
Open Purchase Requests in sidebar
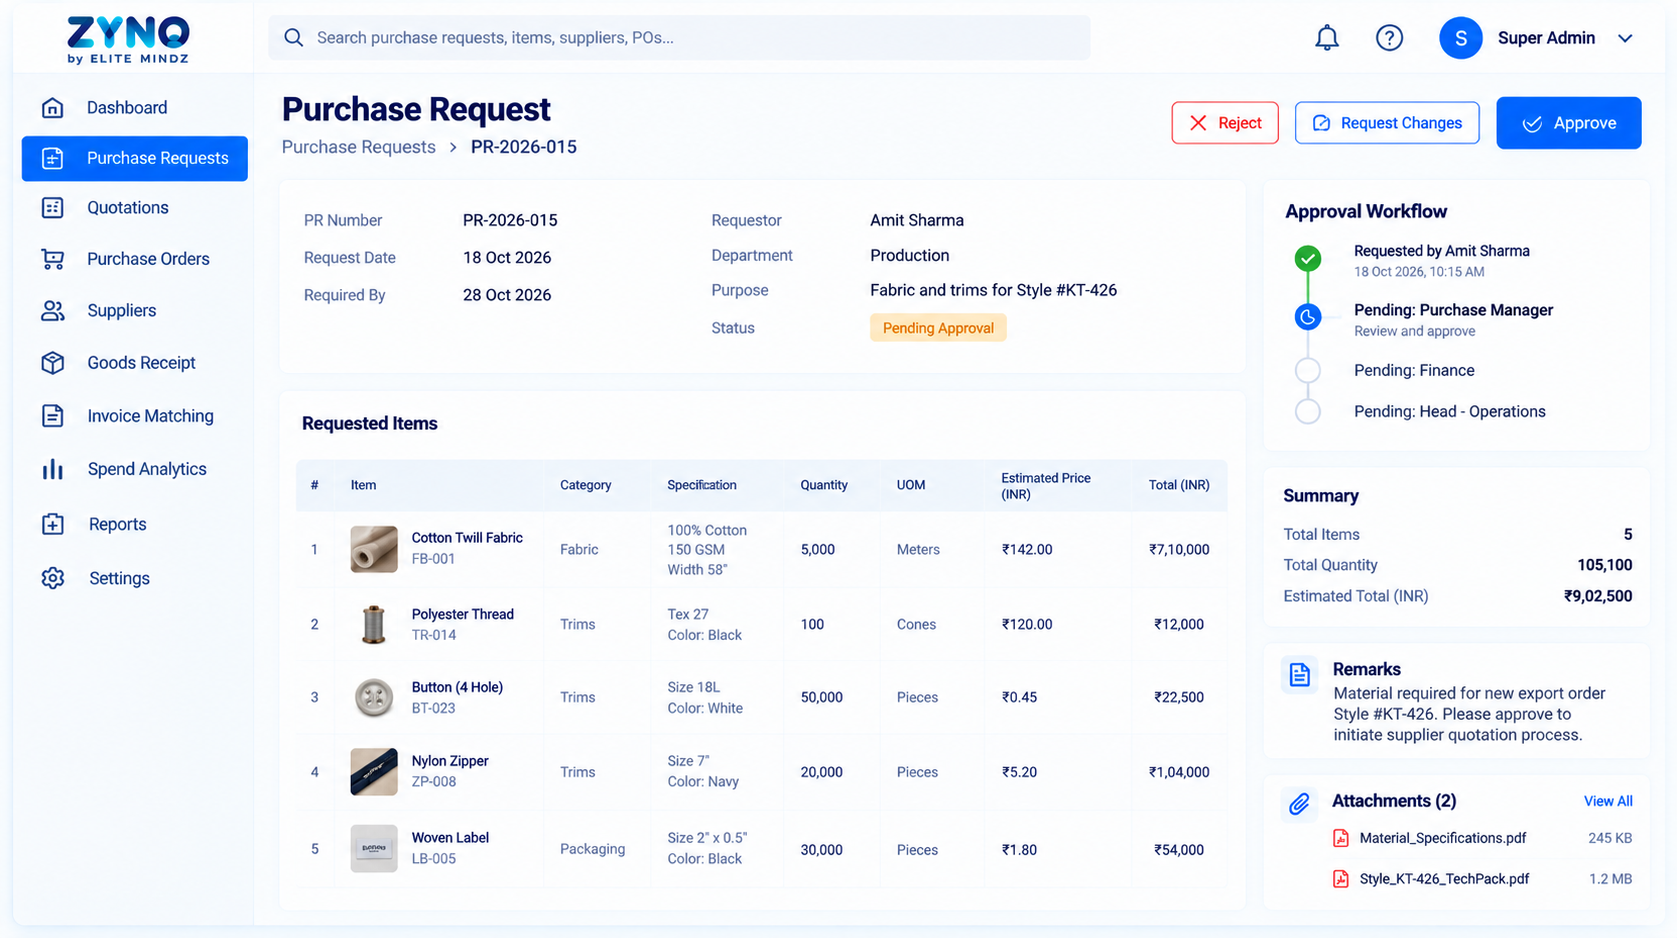pos(135,158)
